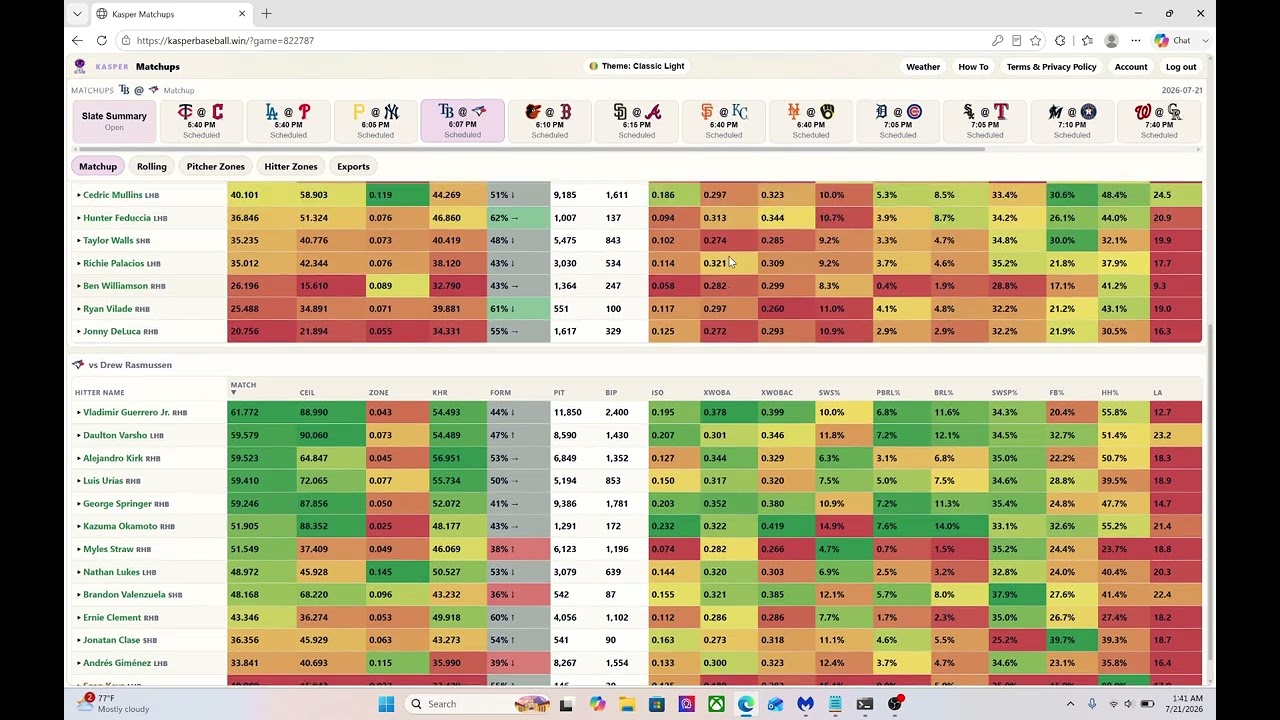Expand the Daulton Varsho row

78,435
